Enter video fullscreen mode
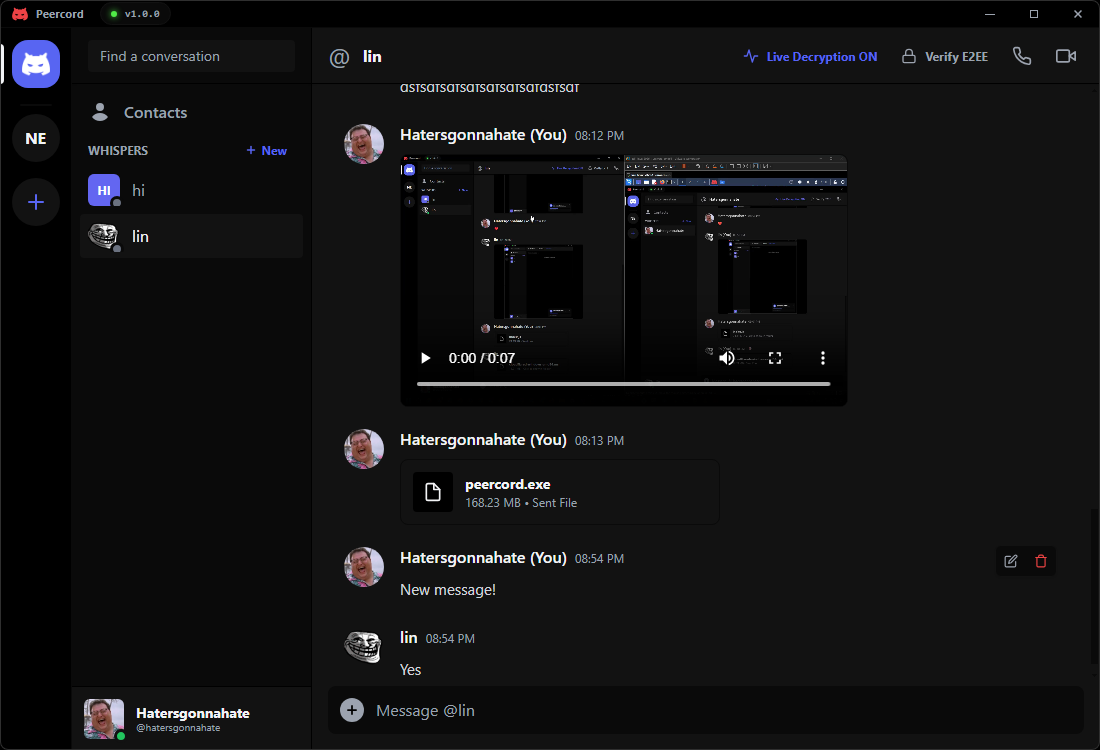 click(775, 359)
